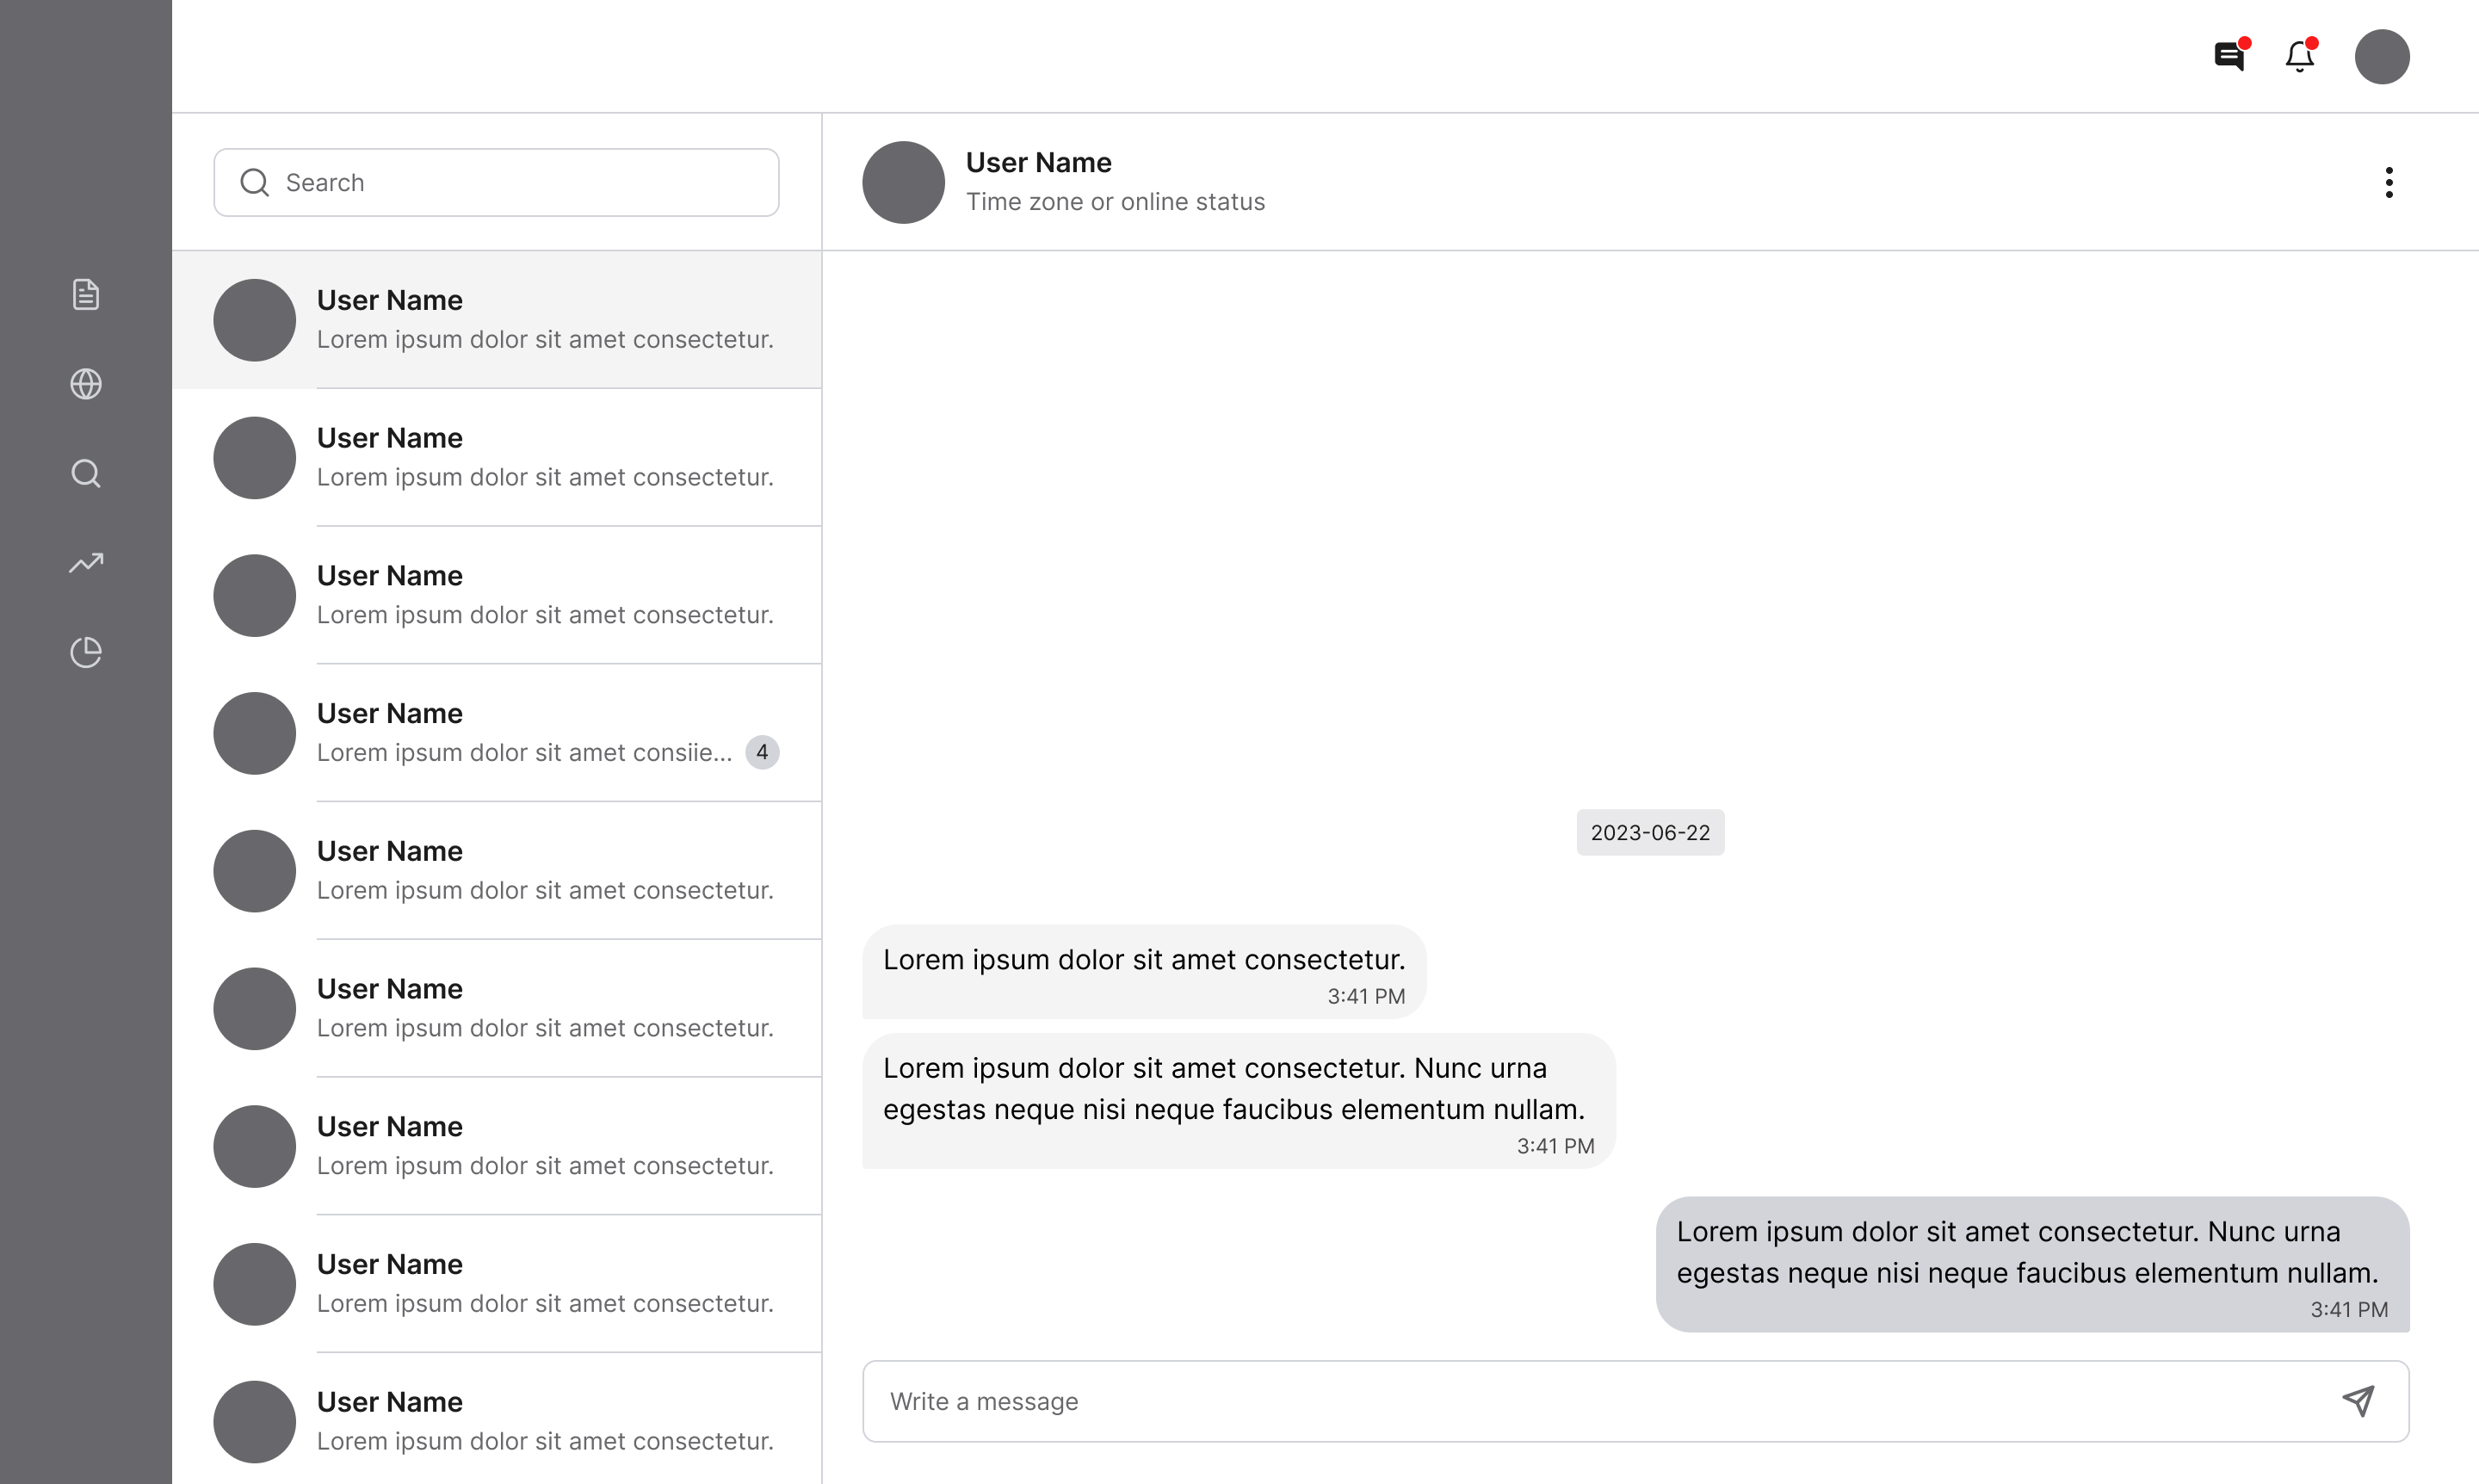Click the globe icon in sidebar
The image size is (2479, 1484).
[x=86, y=384]
